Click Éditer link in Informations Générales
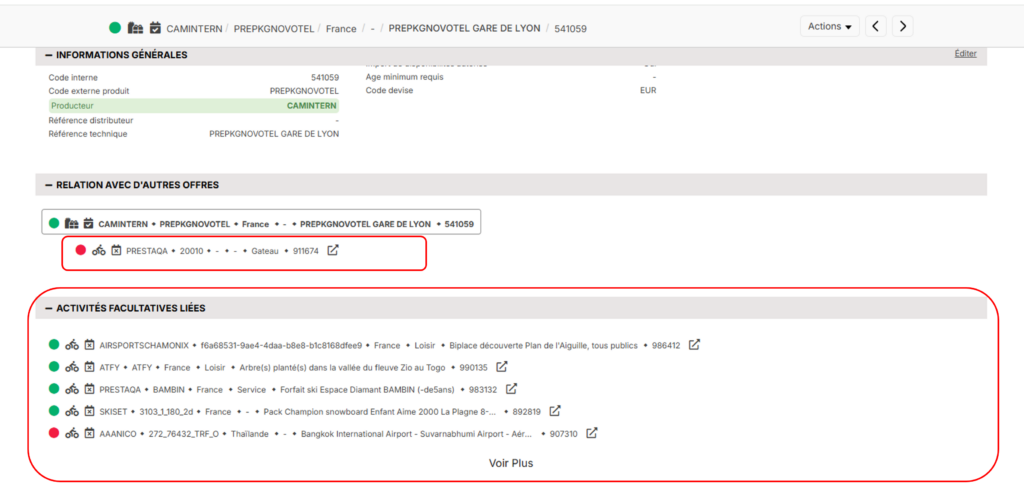Image resolution: width=1024 pixels, height=489 pixels. (965, 54)
